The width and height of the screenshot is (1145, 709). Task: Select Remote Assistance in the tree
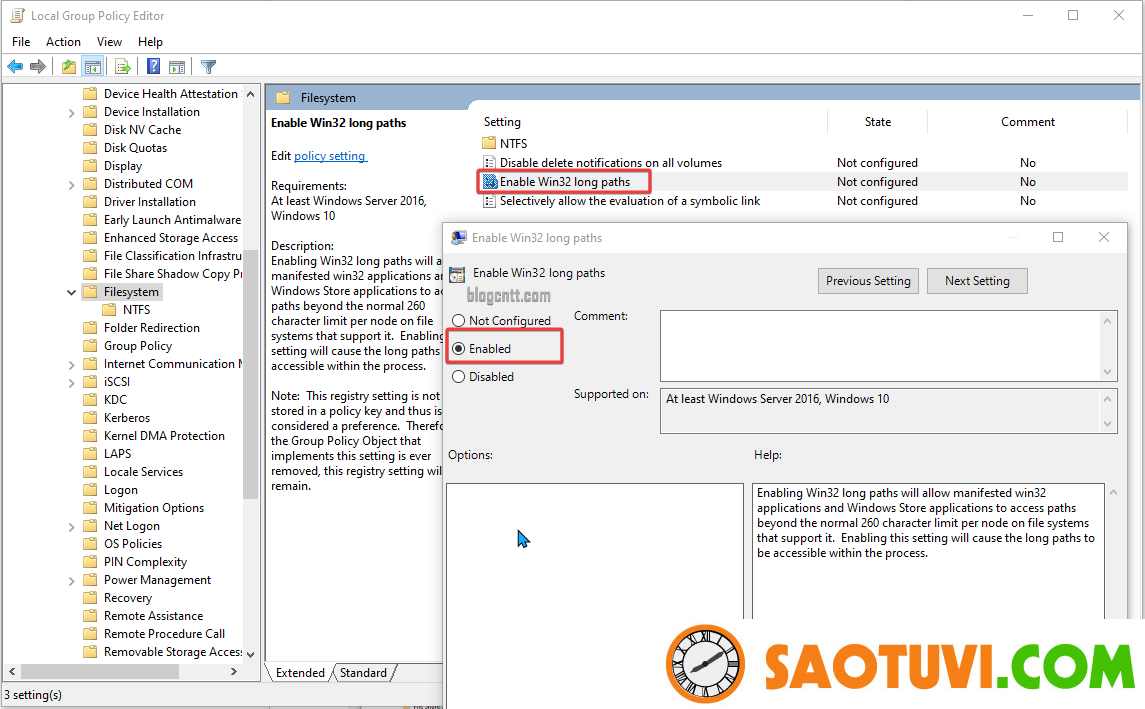(153, 616)
